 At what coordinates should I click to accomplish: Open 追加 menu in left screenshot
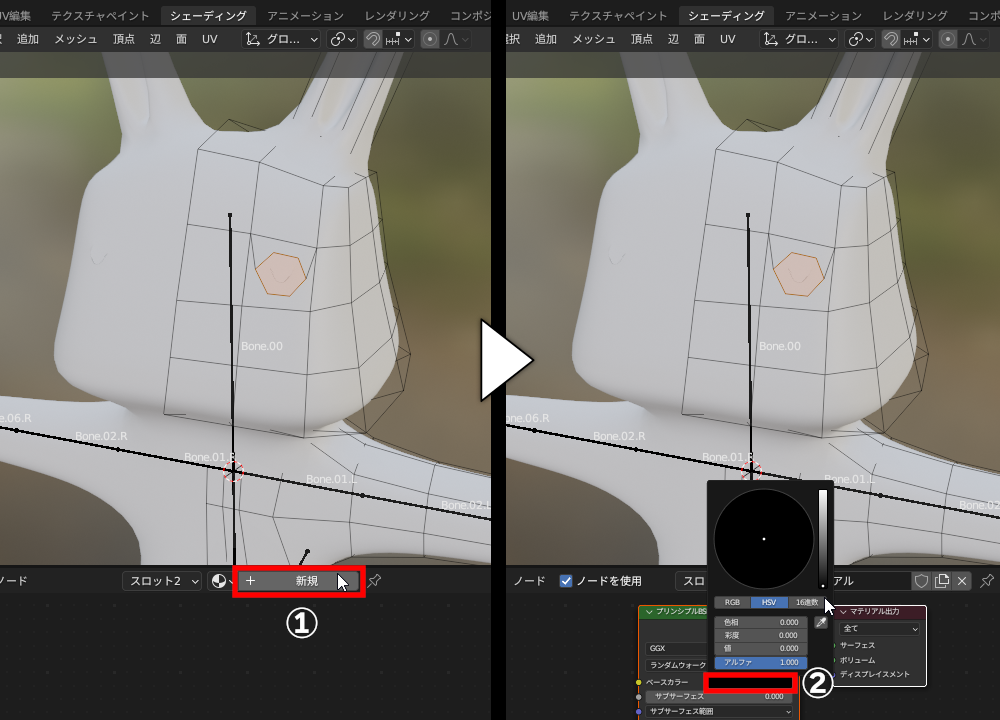click(x=27, y=40)
